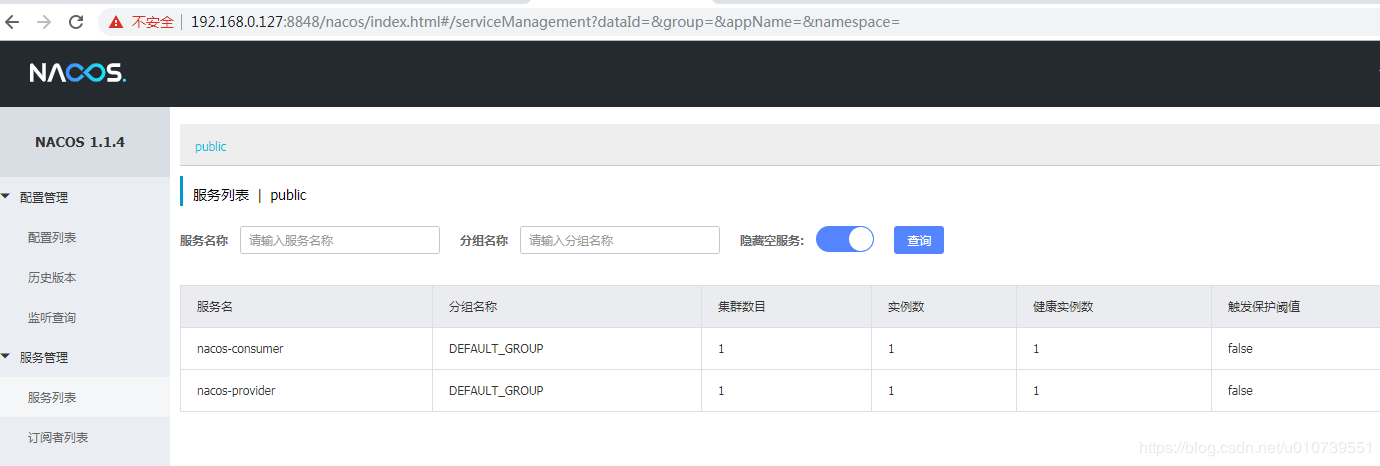Open 历史版本 in the sidebar

(52, 277)
